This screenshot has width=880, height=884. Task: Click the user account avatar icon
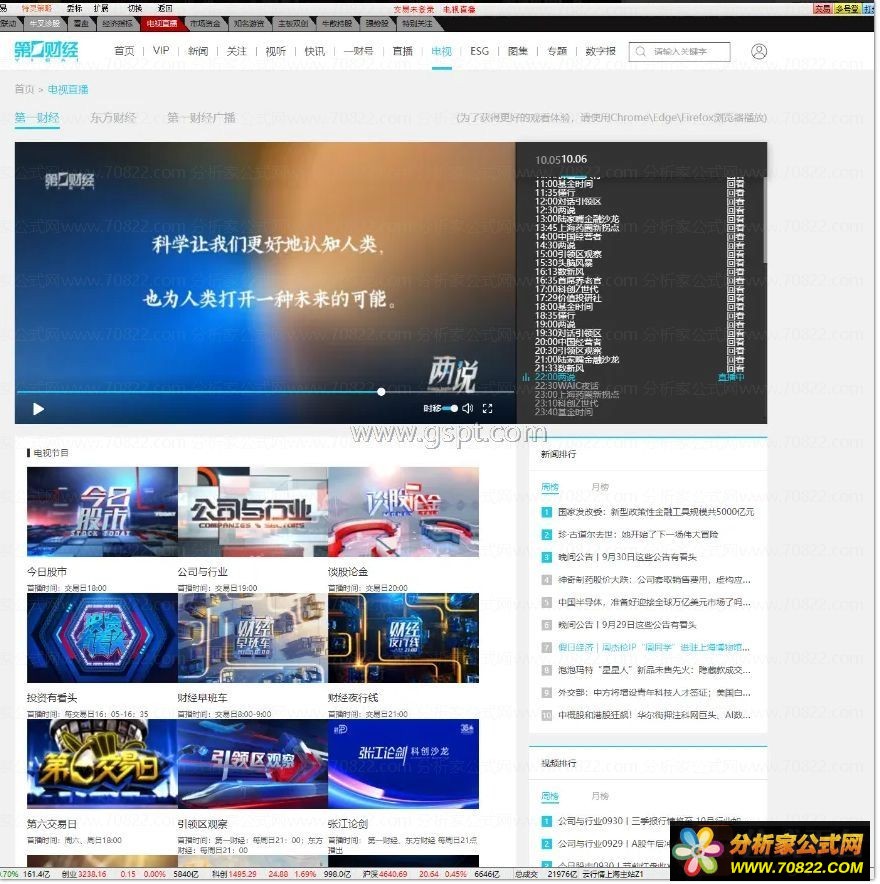pyautogui.click(x=759, y=51)
